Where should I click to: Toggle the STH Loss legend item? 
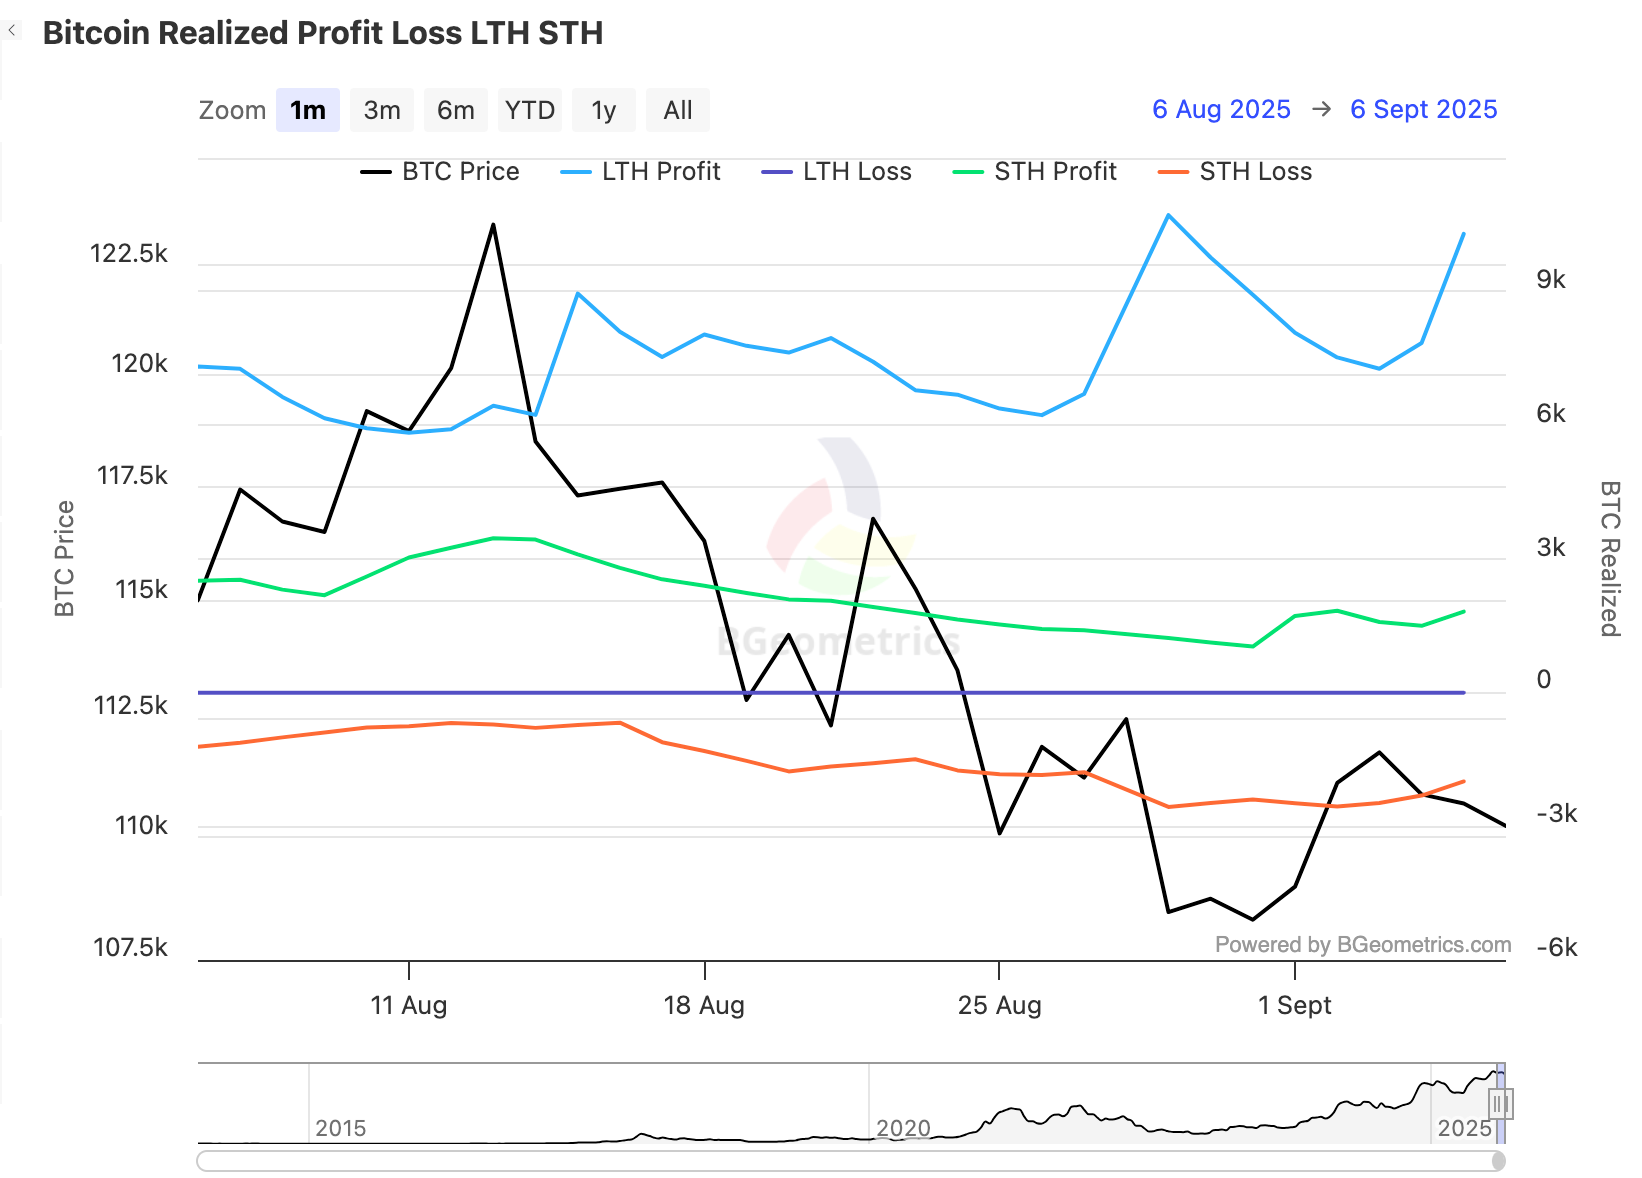coord(1235,172)
